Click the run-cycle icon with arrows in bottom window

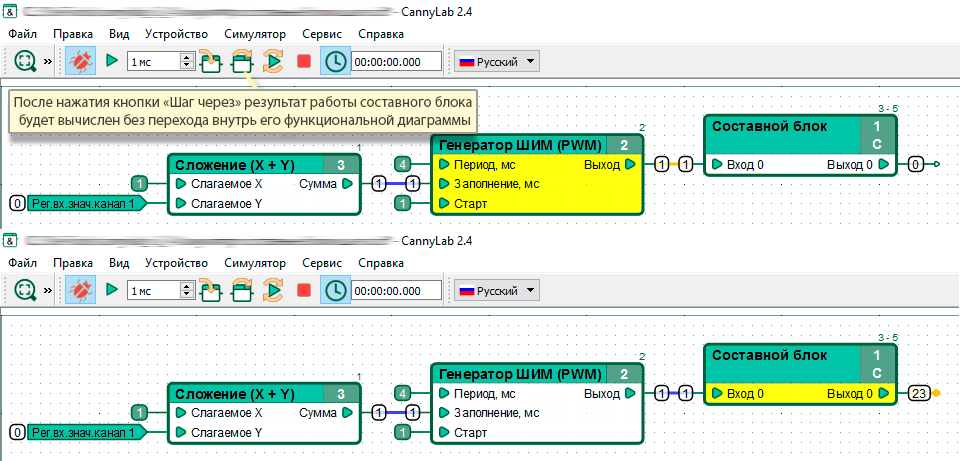pyautogui.click(x=273, y=290)
